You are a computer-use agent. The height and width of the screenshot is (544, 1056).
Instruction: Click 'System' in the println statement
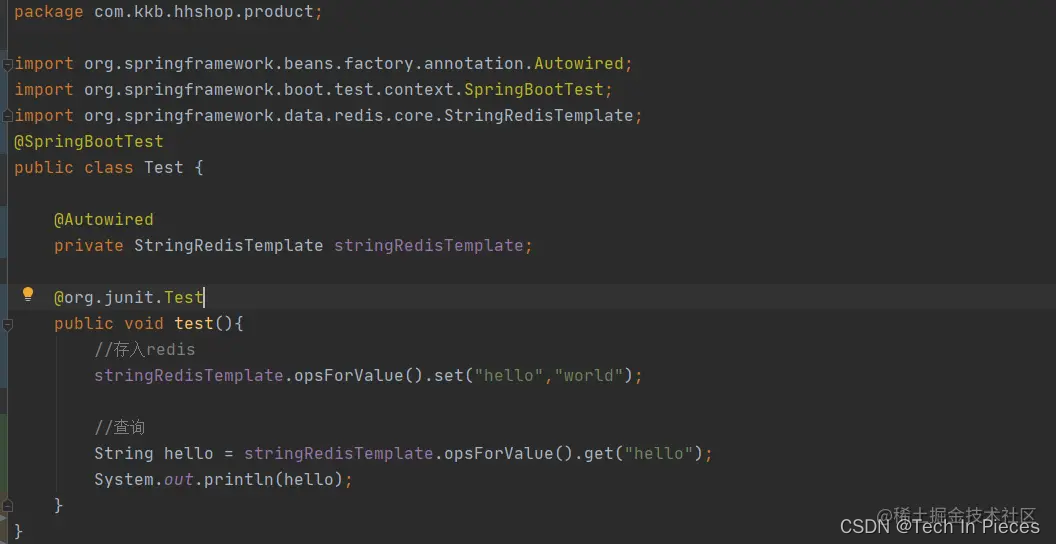(124, 480)
